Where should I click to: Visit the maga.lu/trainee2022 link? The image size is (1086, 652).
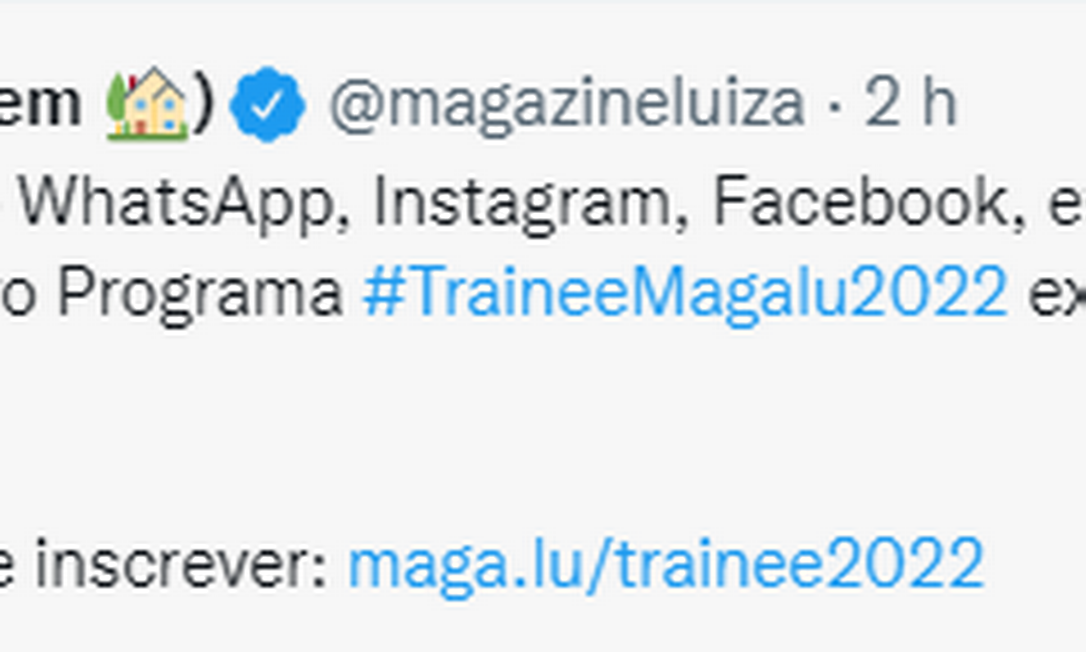tap(665, 564)
